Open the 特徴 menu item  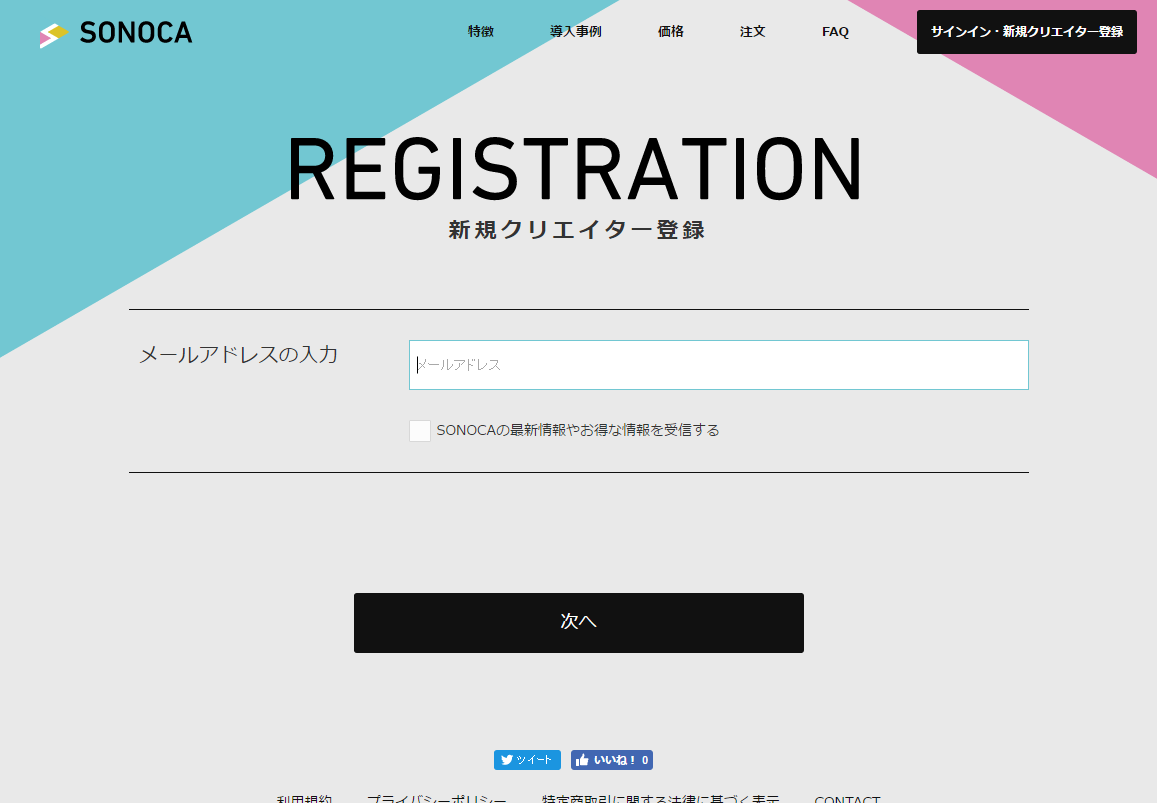pos(480,32)
